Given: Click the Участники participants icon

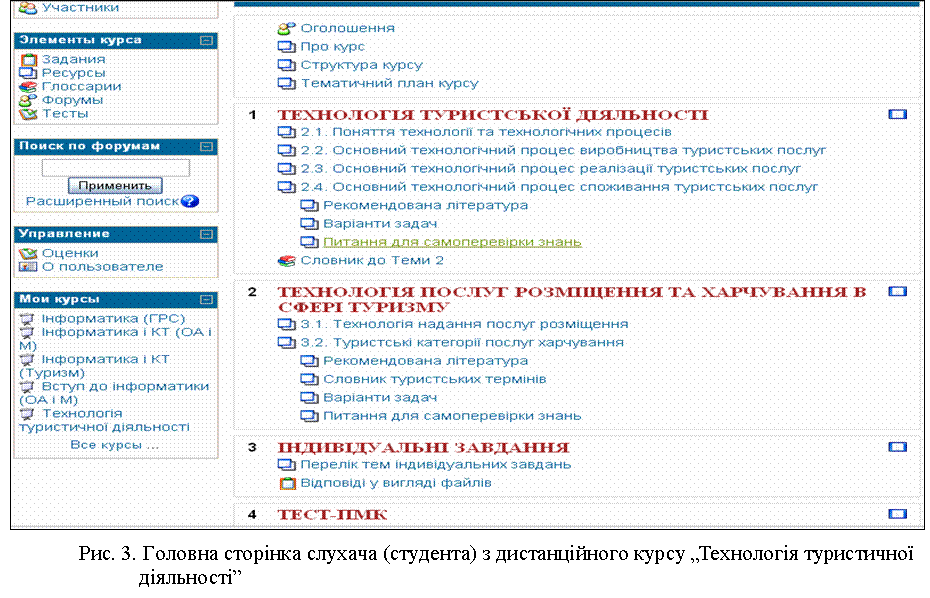Looking at the screenshot, I should tap(28, 8).
